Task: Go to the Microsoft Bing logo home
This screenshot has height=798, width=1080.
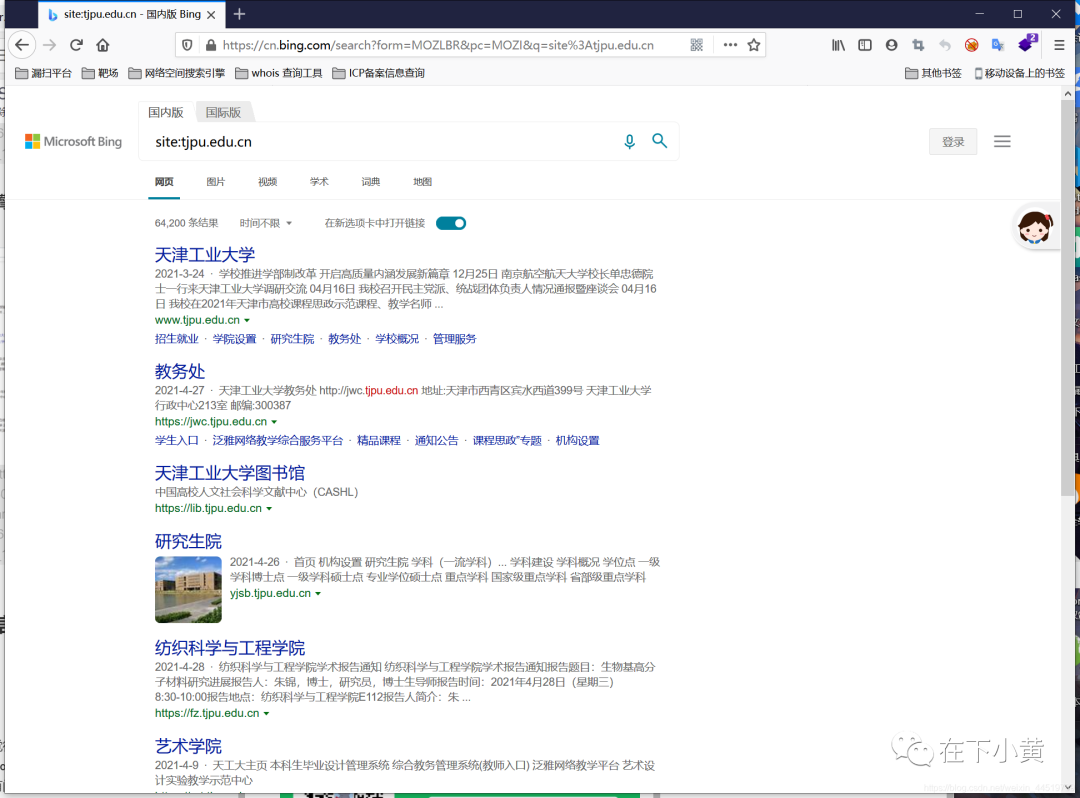Action: point(73,142)
